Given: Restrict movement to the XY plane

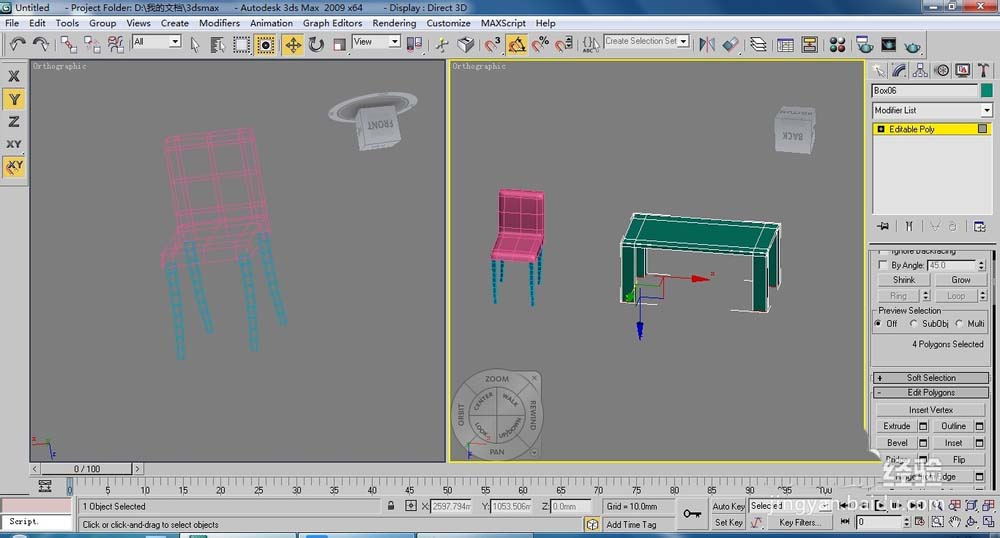Looking at the screenshot, I should (13, 144).
